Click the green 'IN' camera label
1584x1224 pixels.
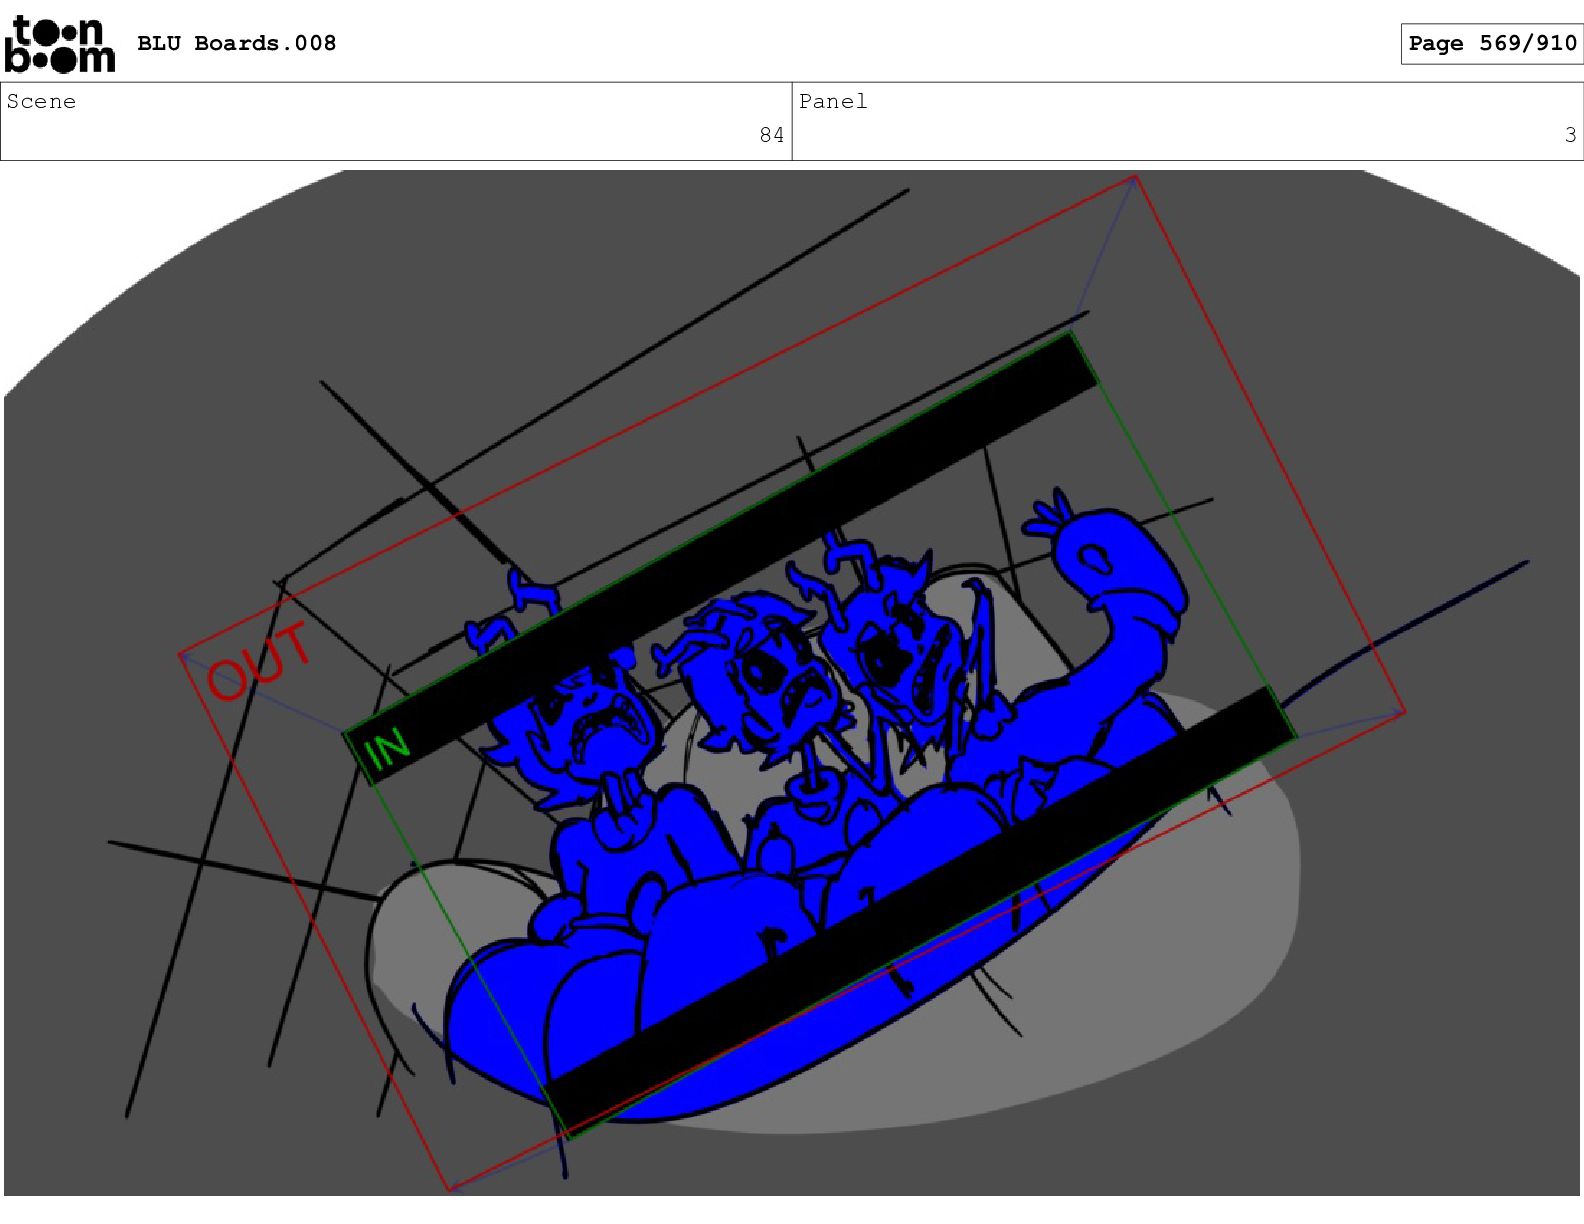(x=388, y=747)
